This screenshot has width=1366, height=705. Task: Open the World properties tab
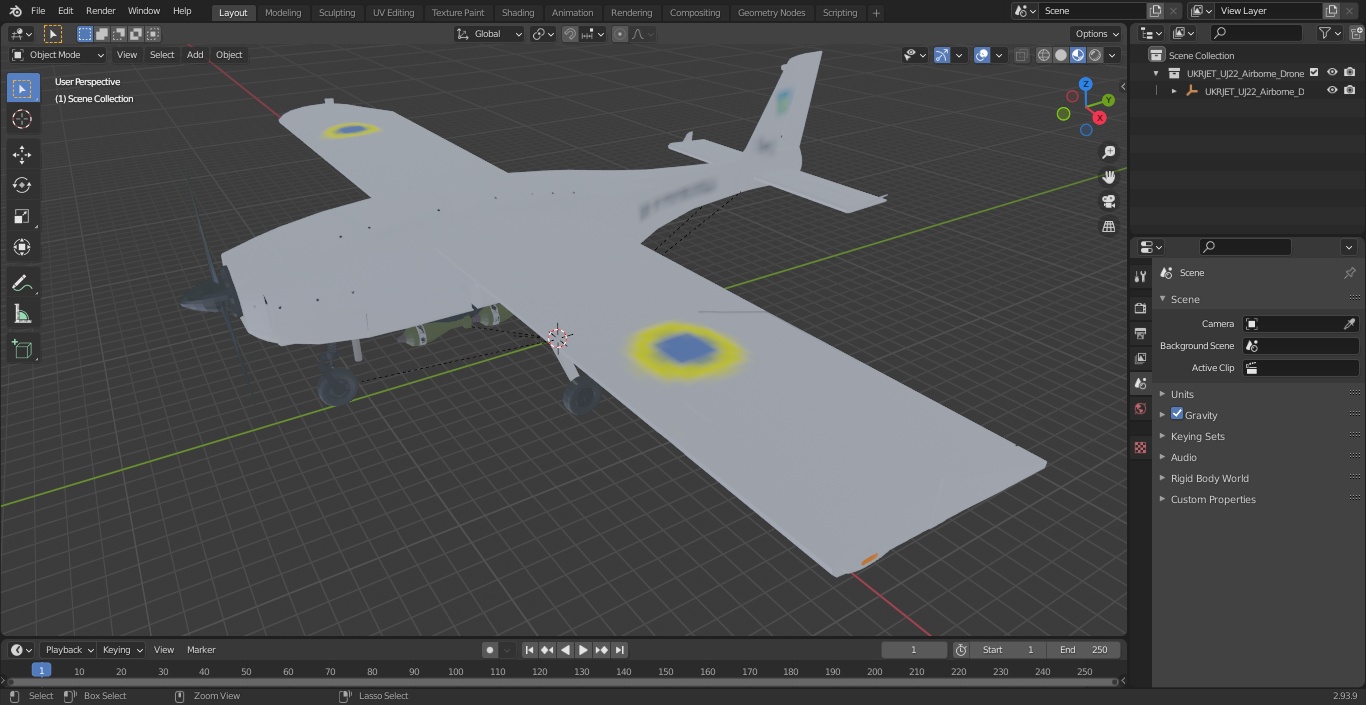coord(1140,408)
